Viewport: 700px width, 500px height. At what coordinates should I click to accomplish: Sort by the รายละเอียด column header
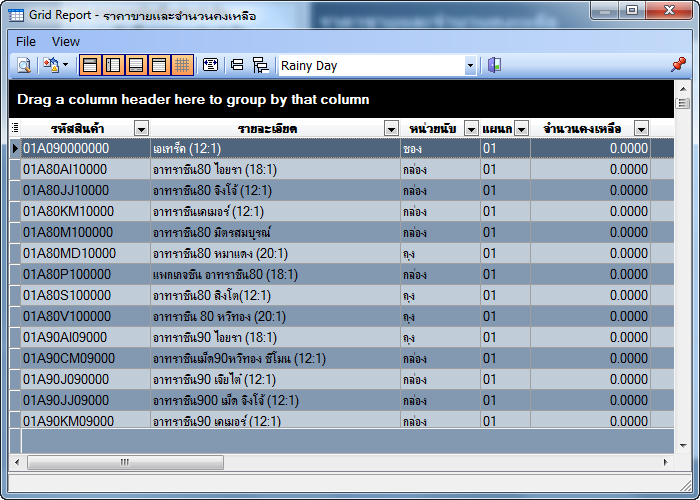click(267, 128)
